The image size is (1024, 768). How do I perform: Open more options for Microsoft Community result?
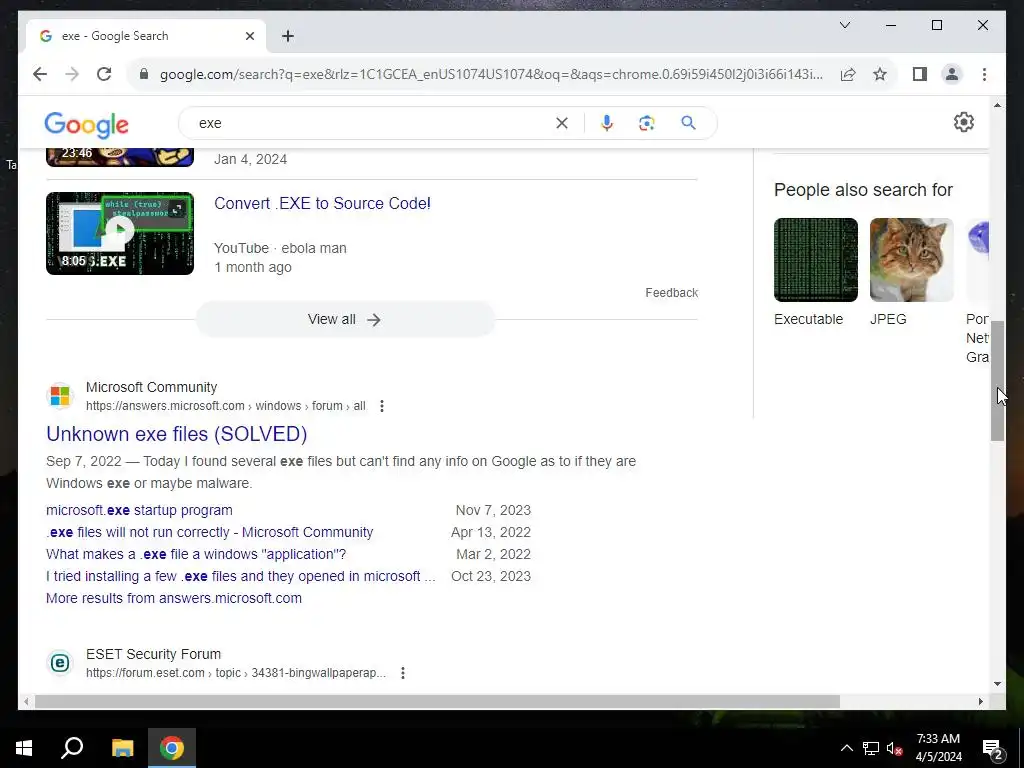coord(382,406)
